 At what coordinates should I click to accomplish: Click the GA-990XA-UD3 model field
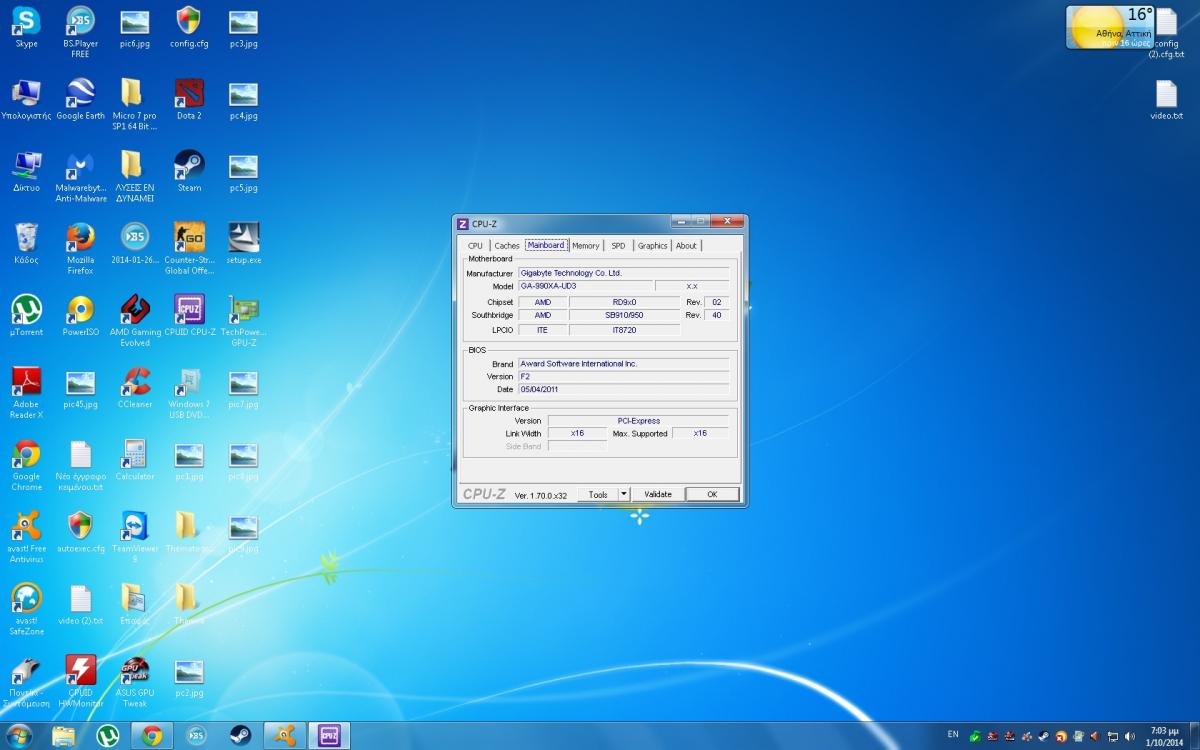click(x=585, y=286)
